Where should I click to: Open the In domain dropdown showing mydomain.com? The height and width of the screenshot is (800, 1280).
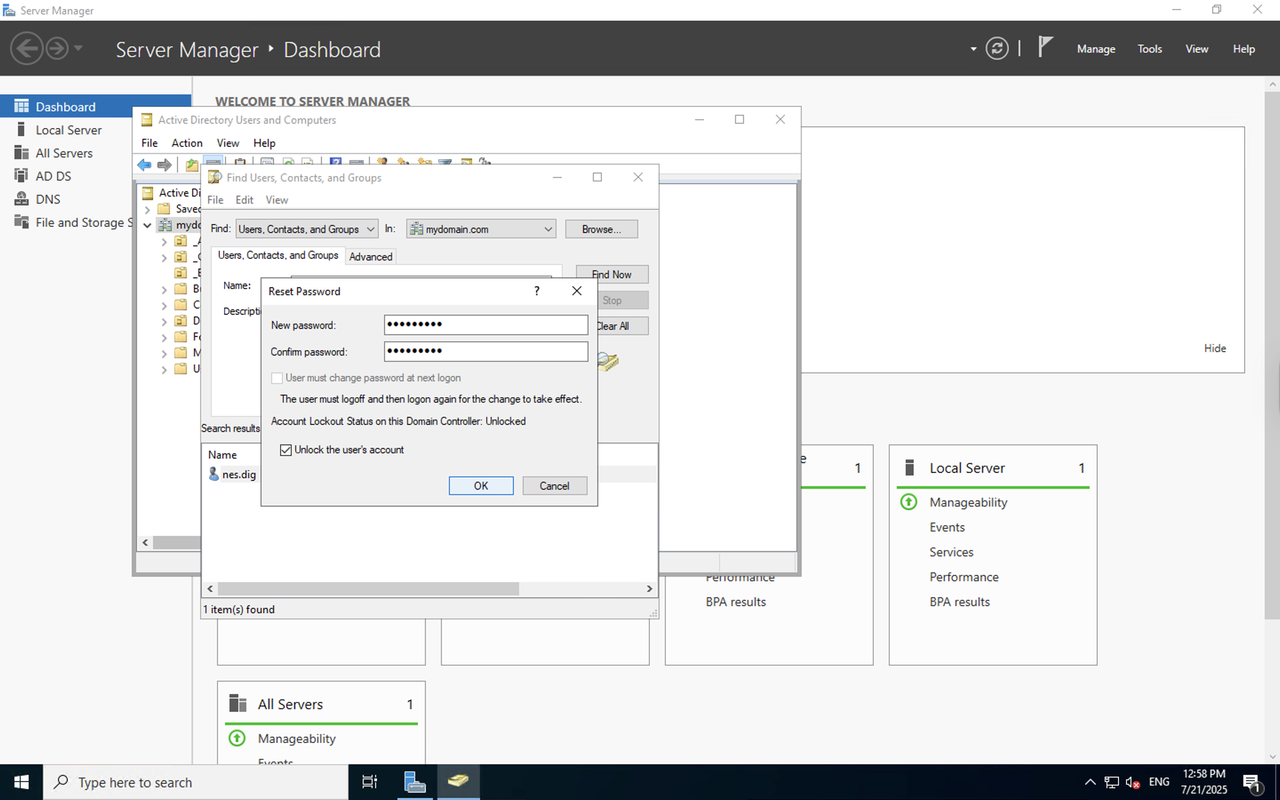coord(480,229)
